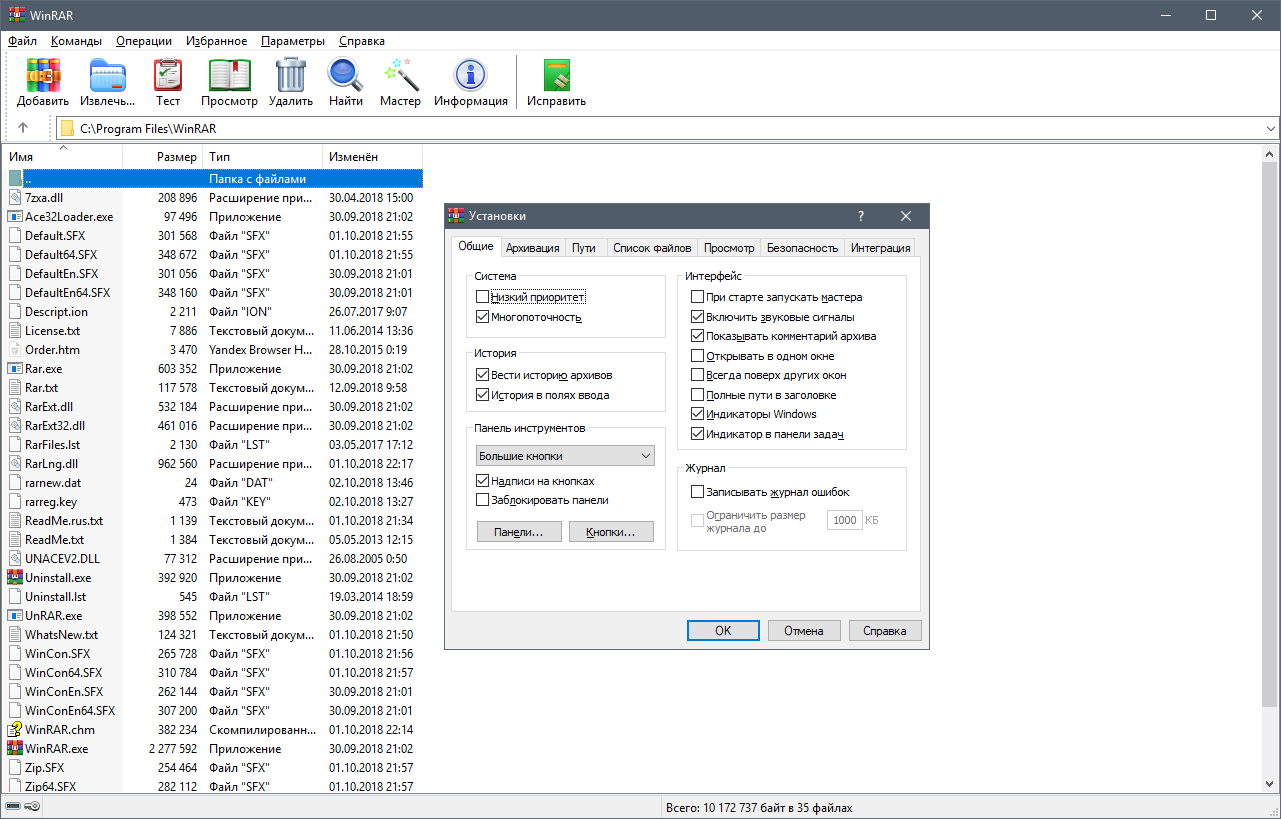Select the WhatsNew.txt file row
Viewport: 1281px width, 819px height.
pyautogui.click(x=213, y=634)
